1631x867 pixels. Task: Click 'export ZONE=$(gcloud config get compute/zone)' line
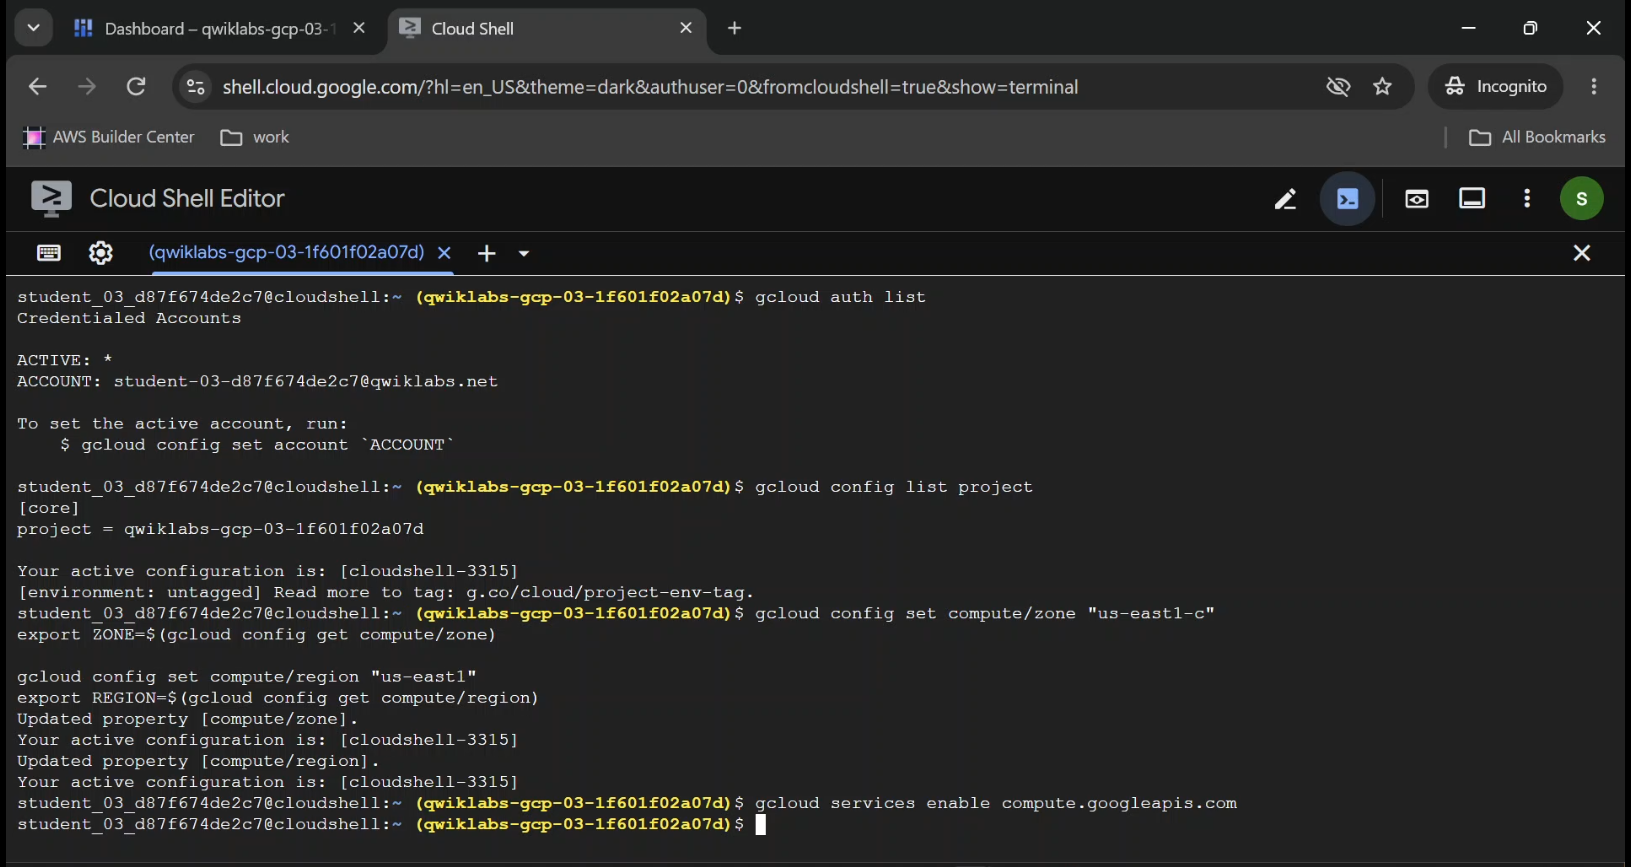(x=256, y=635)
